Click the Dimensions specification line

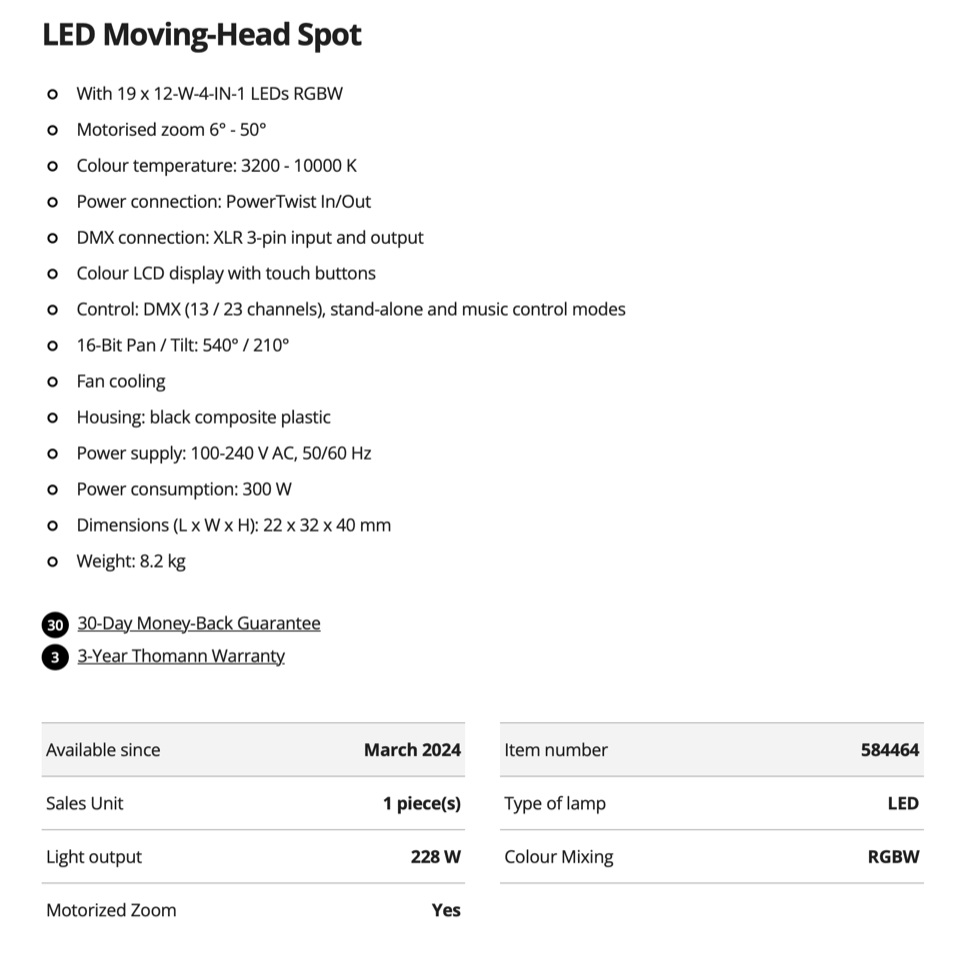point(233,525)
